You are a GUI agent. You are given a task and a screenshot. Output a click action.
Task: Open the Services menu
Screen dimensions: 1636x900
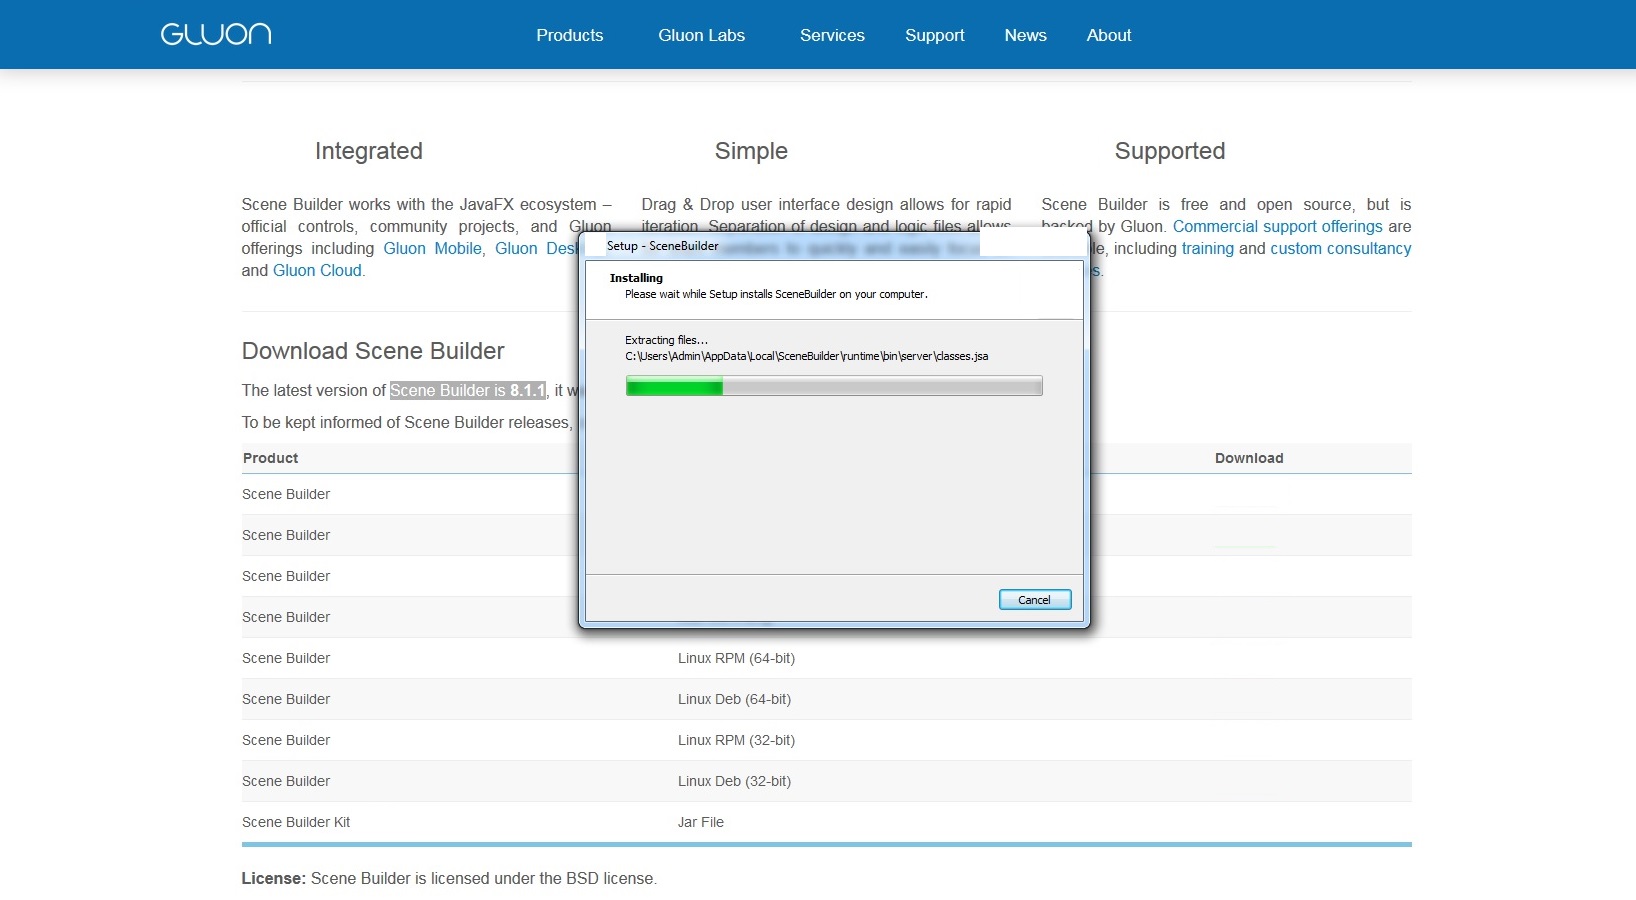[x=832, y=35]
